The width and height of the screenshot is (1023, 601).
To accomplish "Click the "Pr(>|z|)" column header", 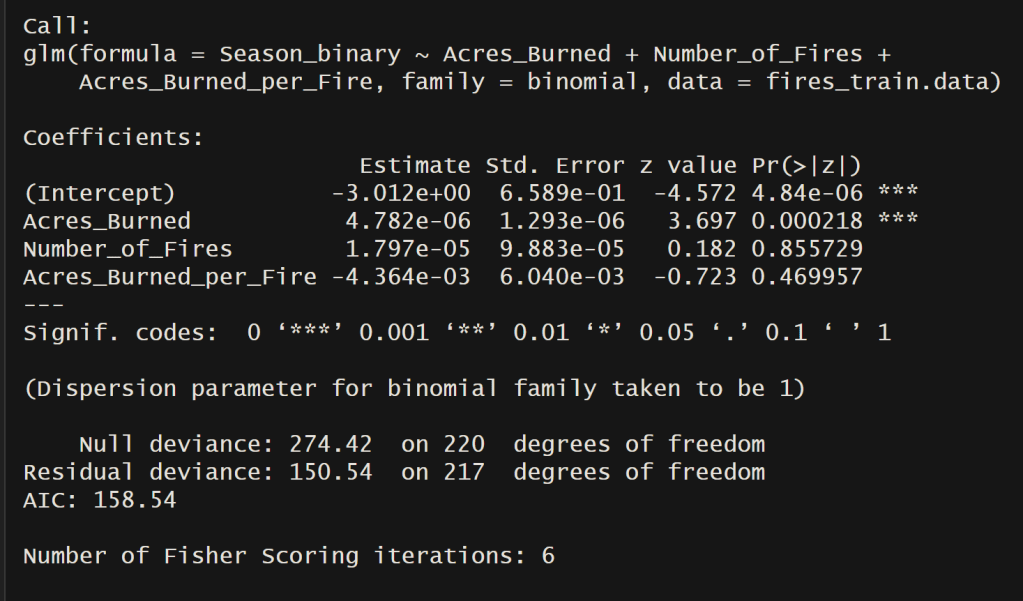I will 806,165.
